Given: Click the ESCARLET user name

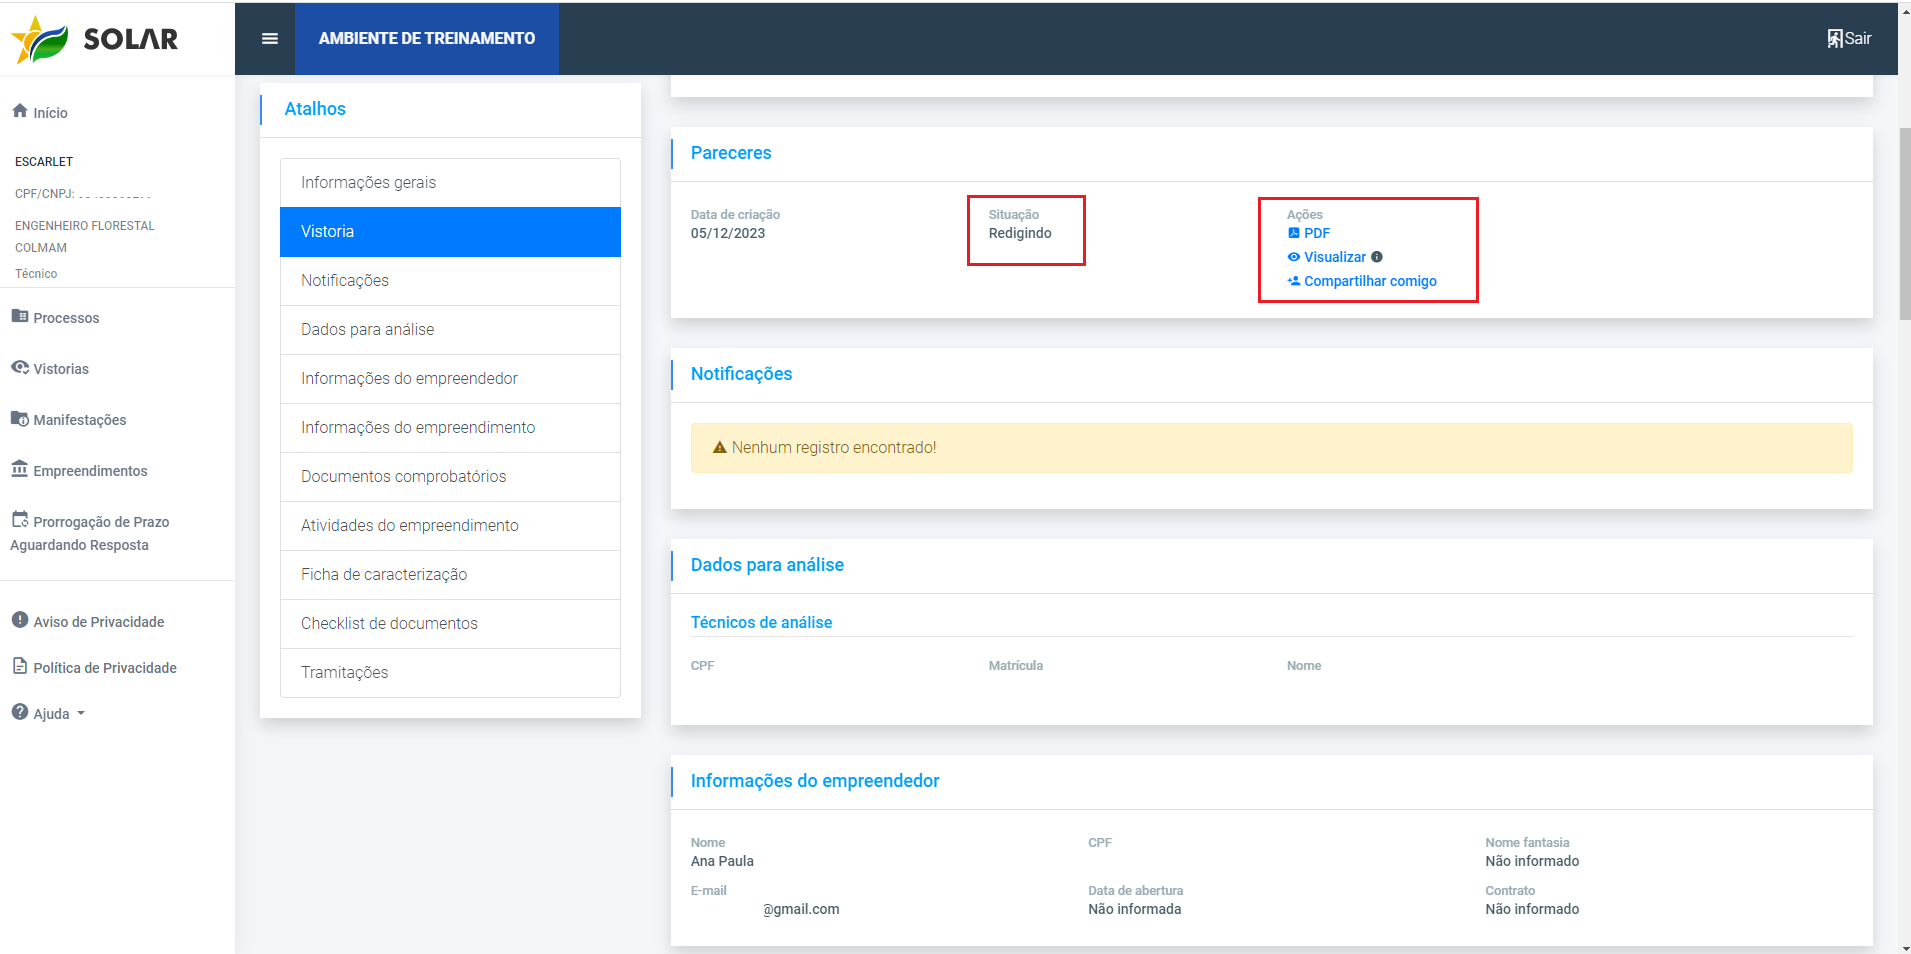Looking at the screenshot, I should [44, 161].
